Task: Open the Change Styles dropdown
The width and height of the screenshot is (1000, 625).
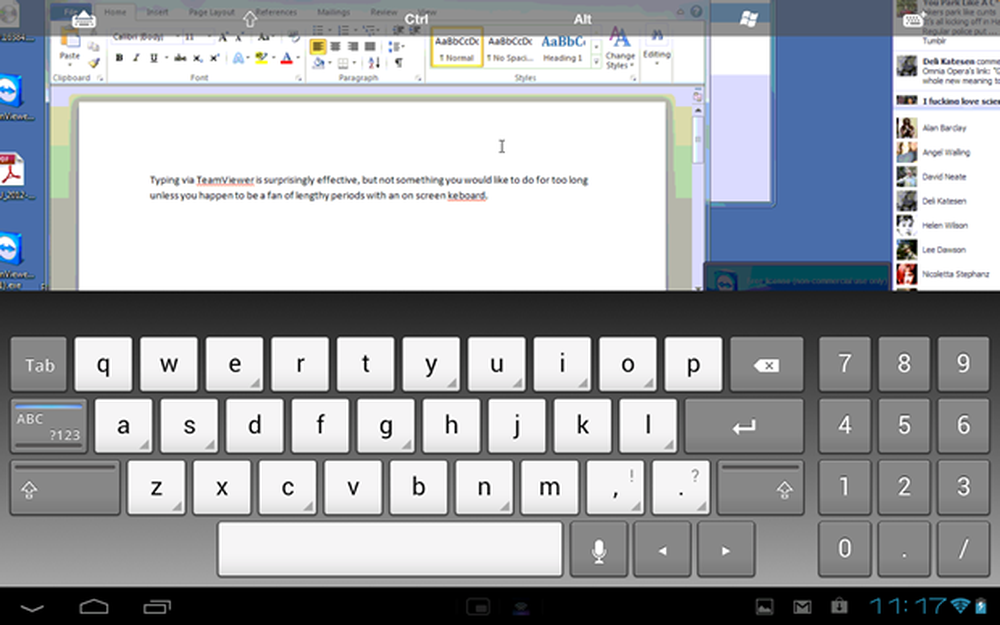Action: pos(620,47)
